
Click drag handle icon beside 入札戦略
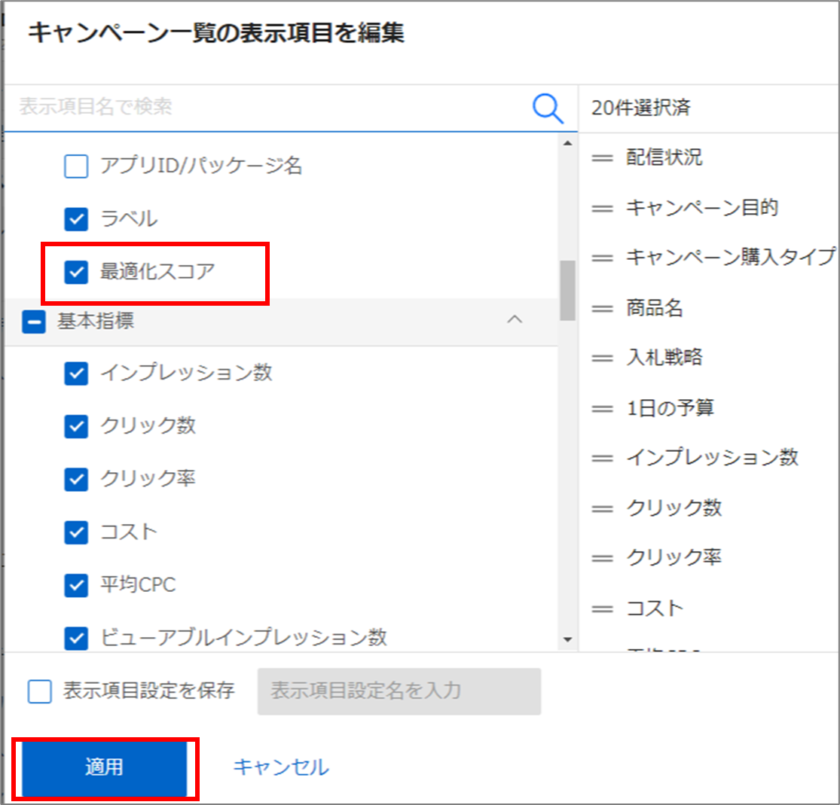point(602,357)
